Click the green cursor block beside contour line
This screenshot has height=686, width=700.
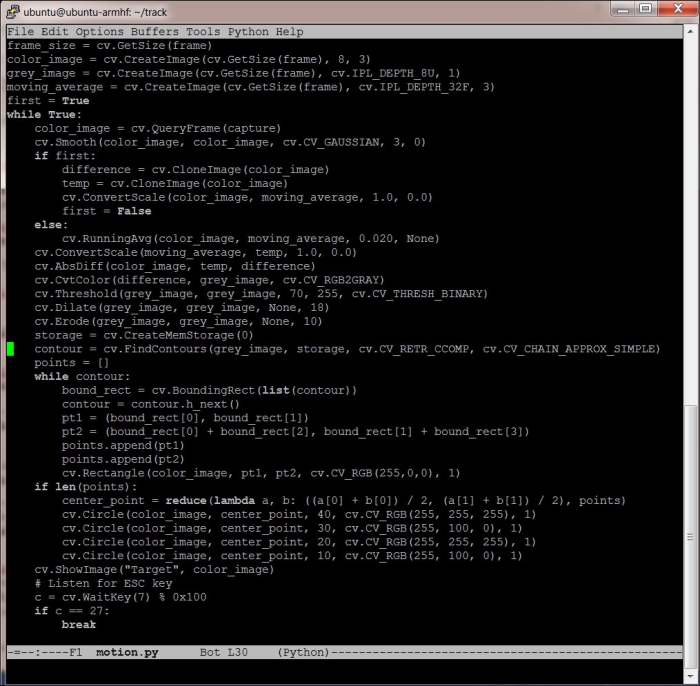pyautogui.click(x=10, y=349)
